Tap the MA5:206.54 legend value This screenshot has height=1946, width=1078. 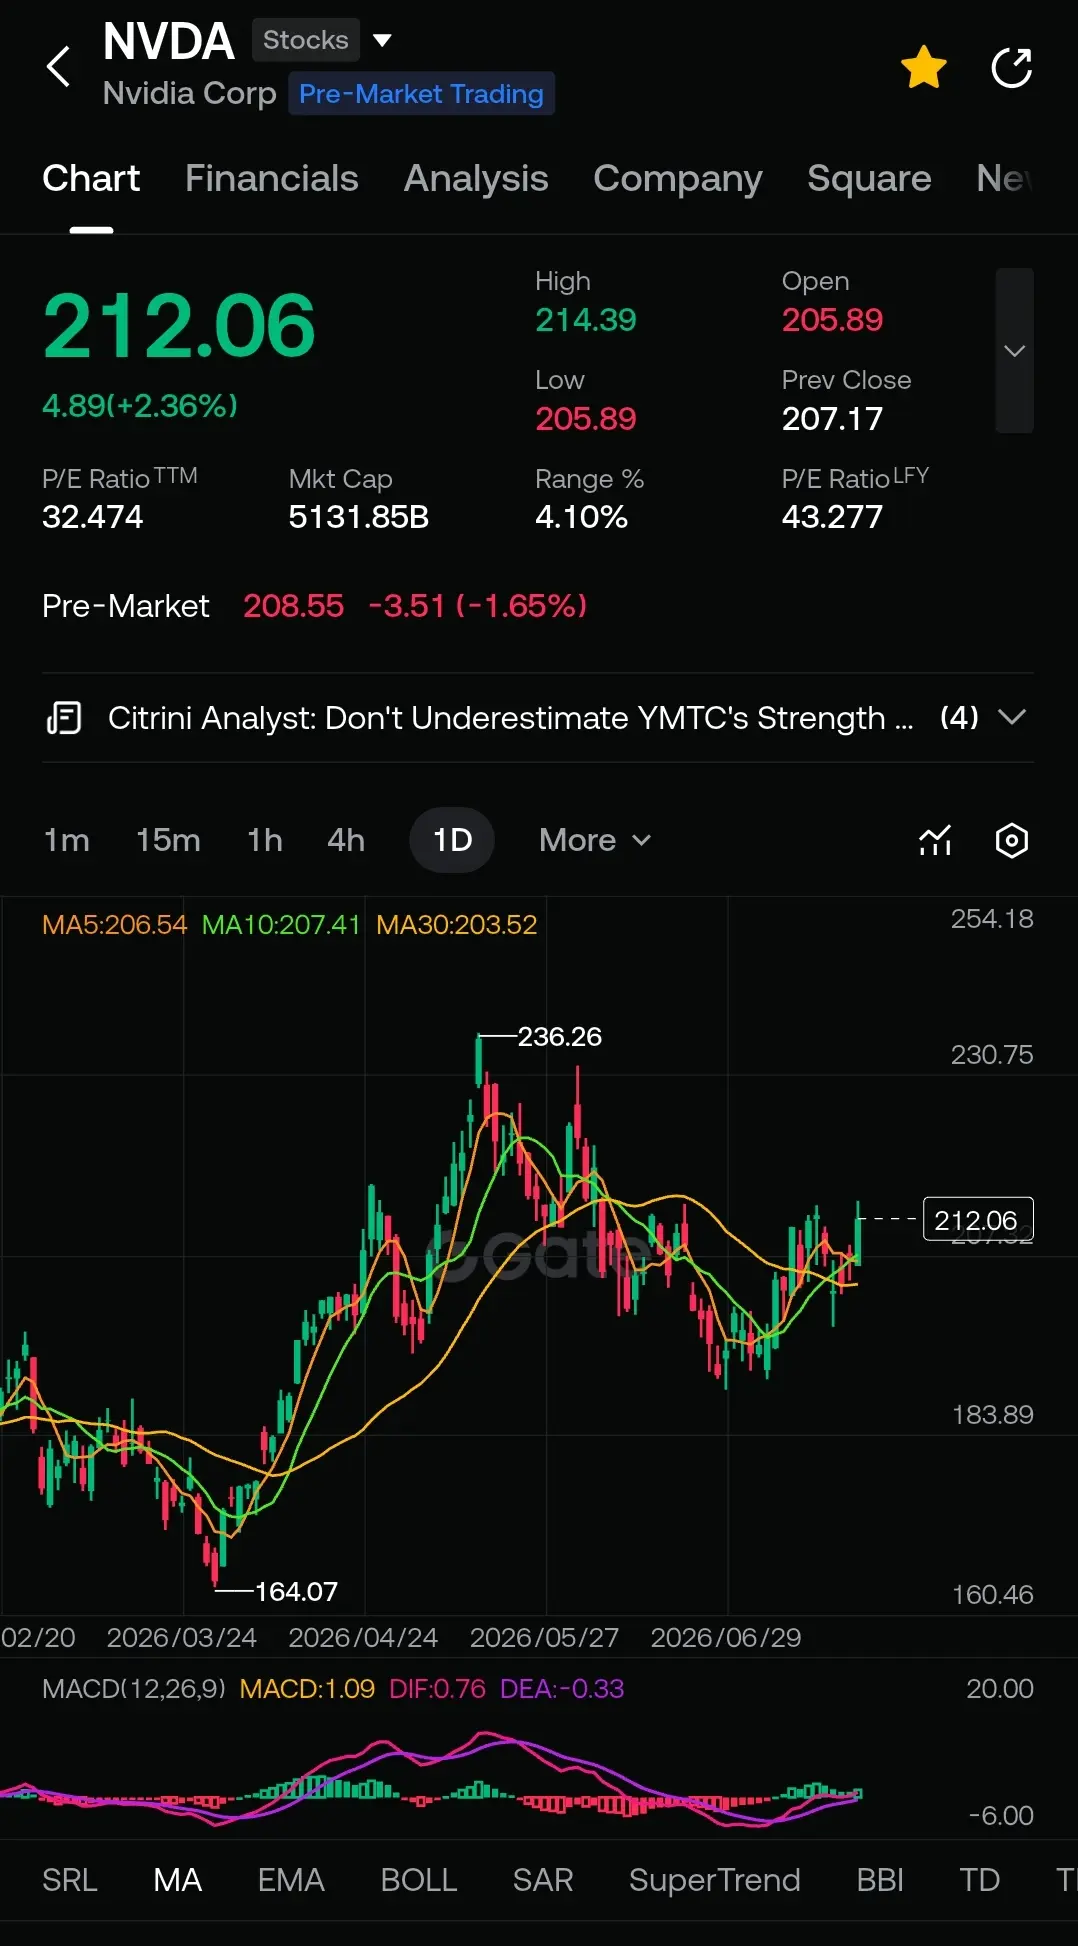pyautogui.click(x=114, y=924)
